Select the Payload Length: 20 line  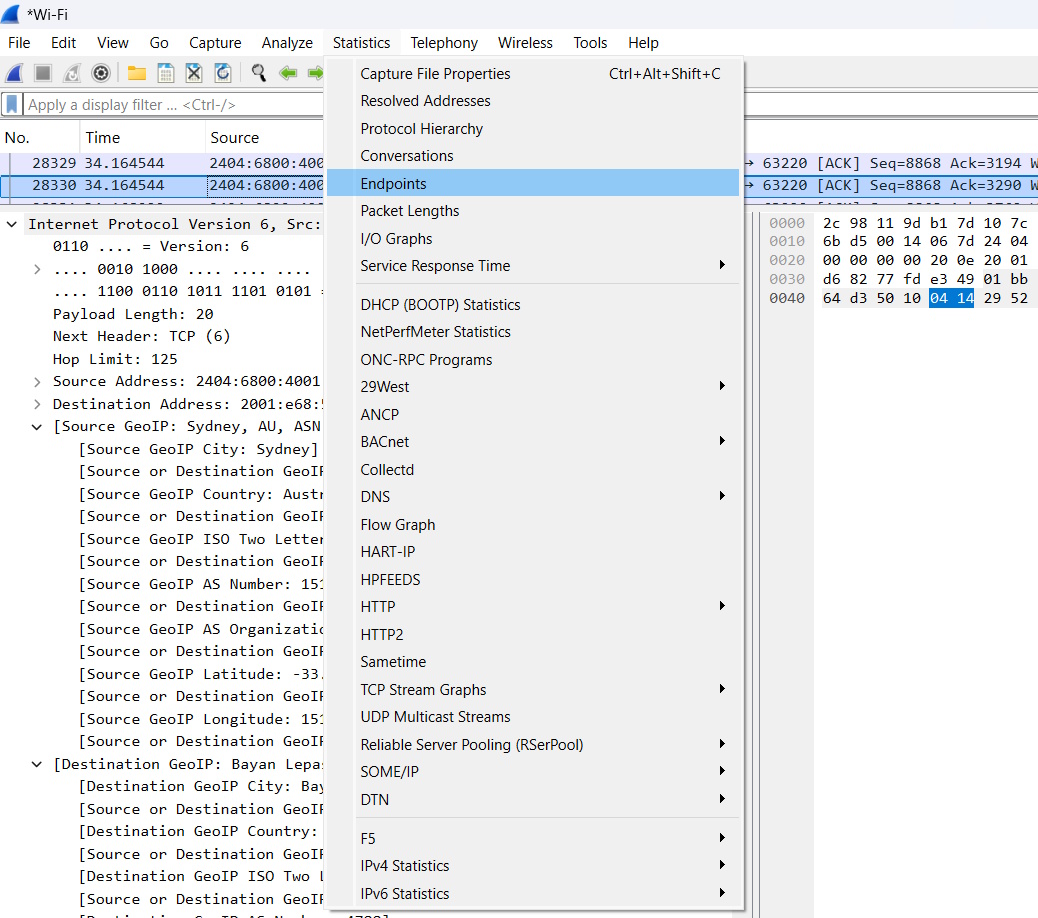[133, 314]
